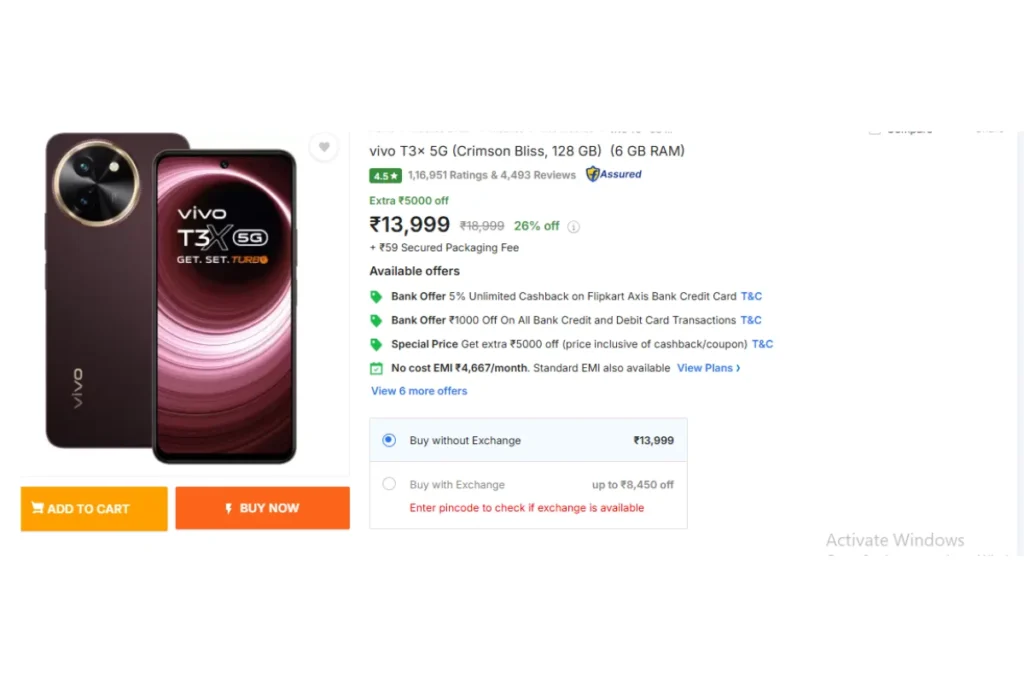Open the ratings and reviews count link
This screenshot has width=1024, height=683.
click(492, 175)
